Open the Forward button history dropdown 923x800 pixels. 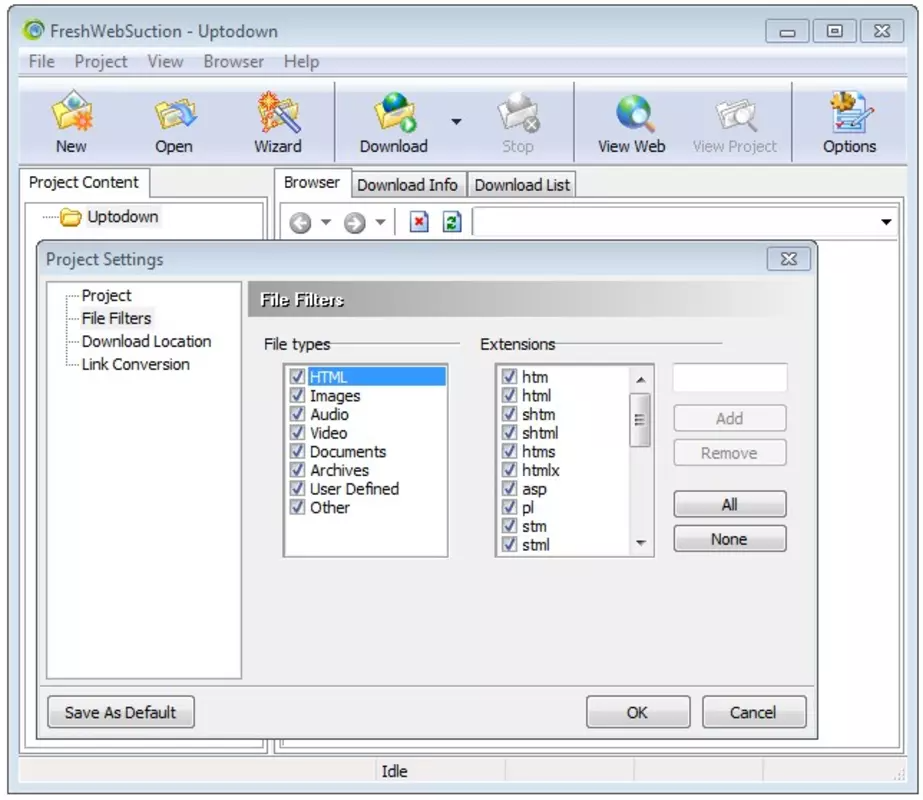tap(380, 223)
